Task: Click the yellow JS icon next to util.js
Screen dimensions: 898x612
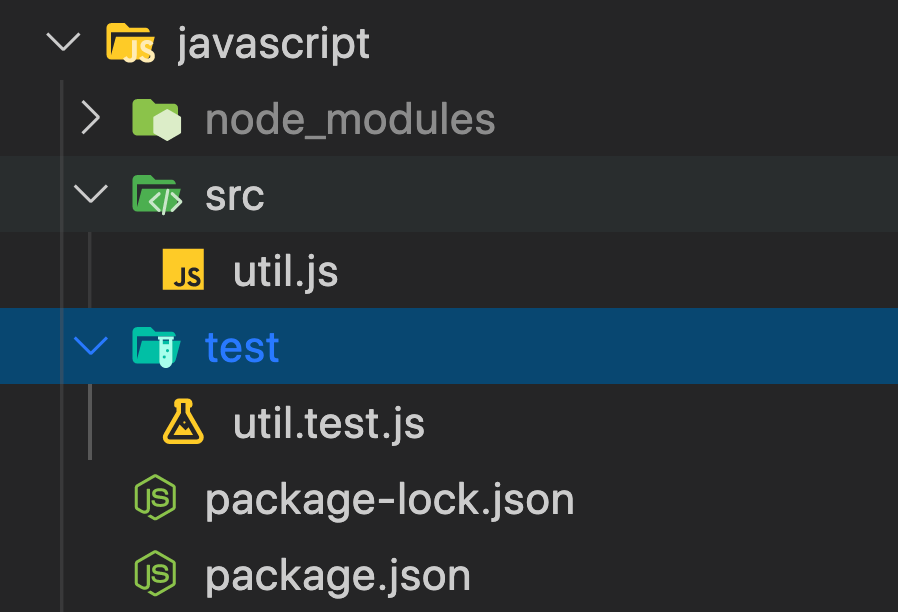Action: click(183, 270)
